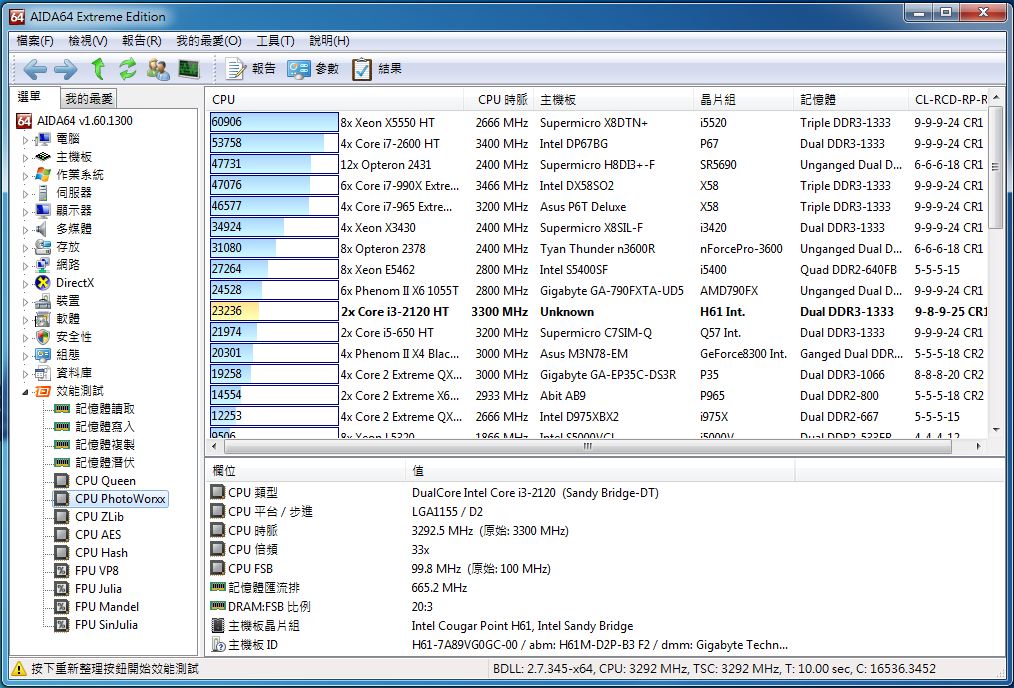Expand the 網路 tree node
The image size is (1014, 688).
point(26,265)
